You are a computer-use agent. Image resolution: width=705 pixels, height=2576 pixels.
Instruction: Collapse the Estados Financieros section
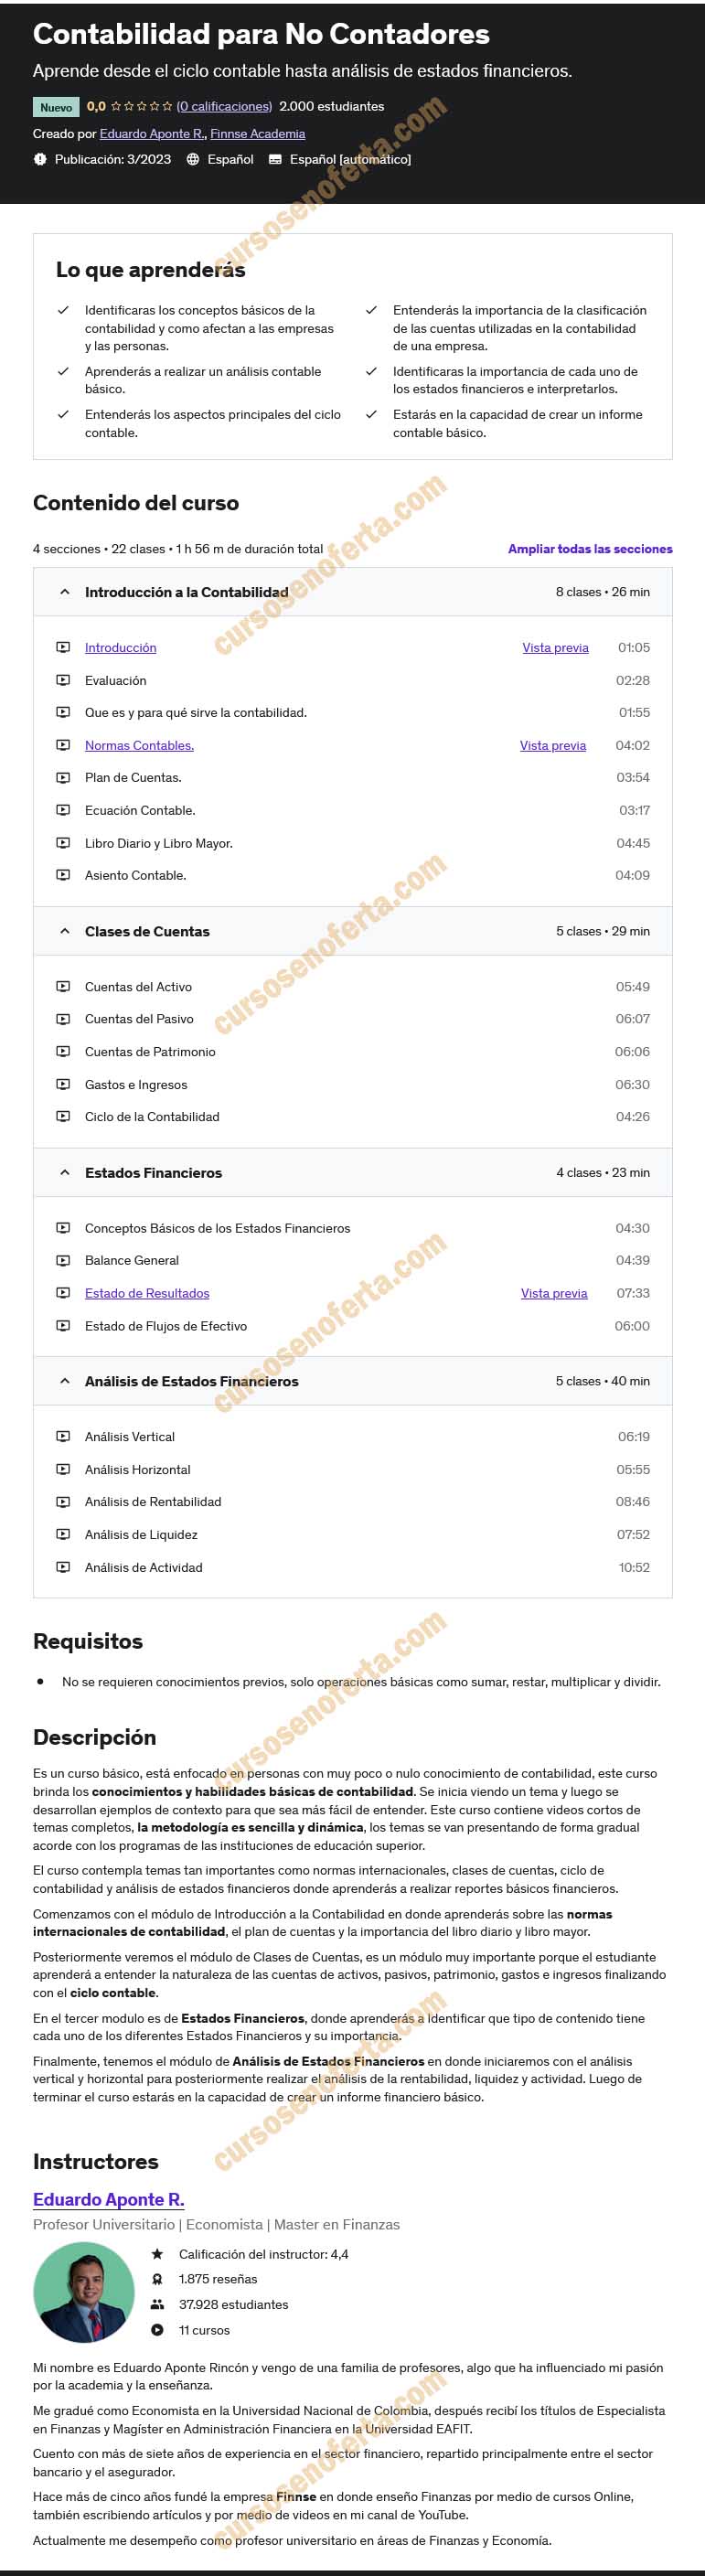pos(64,1172)
